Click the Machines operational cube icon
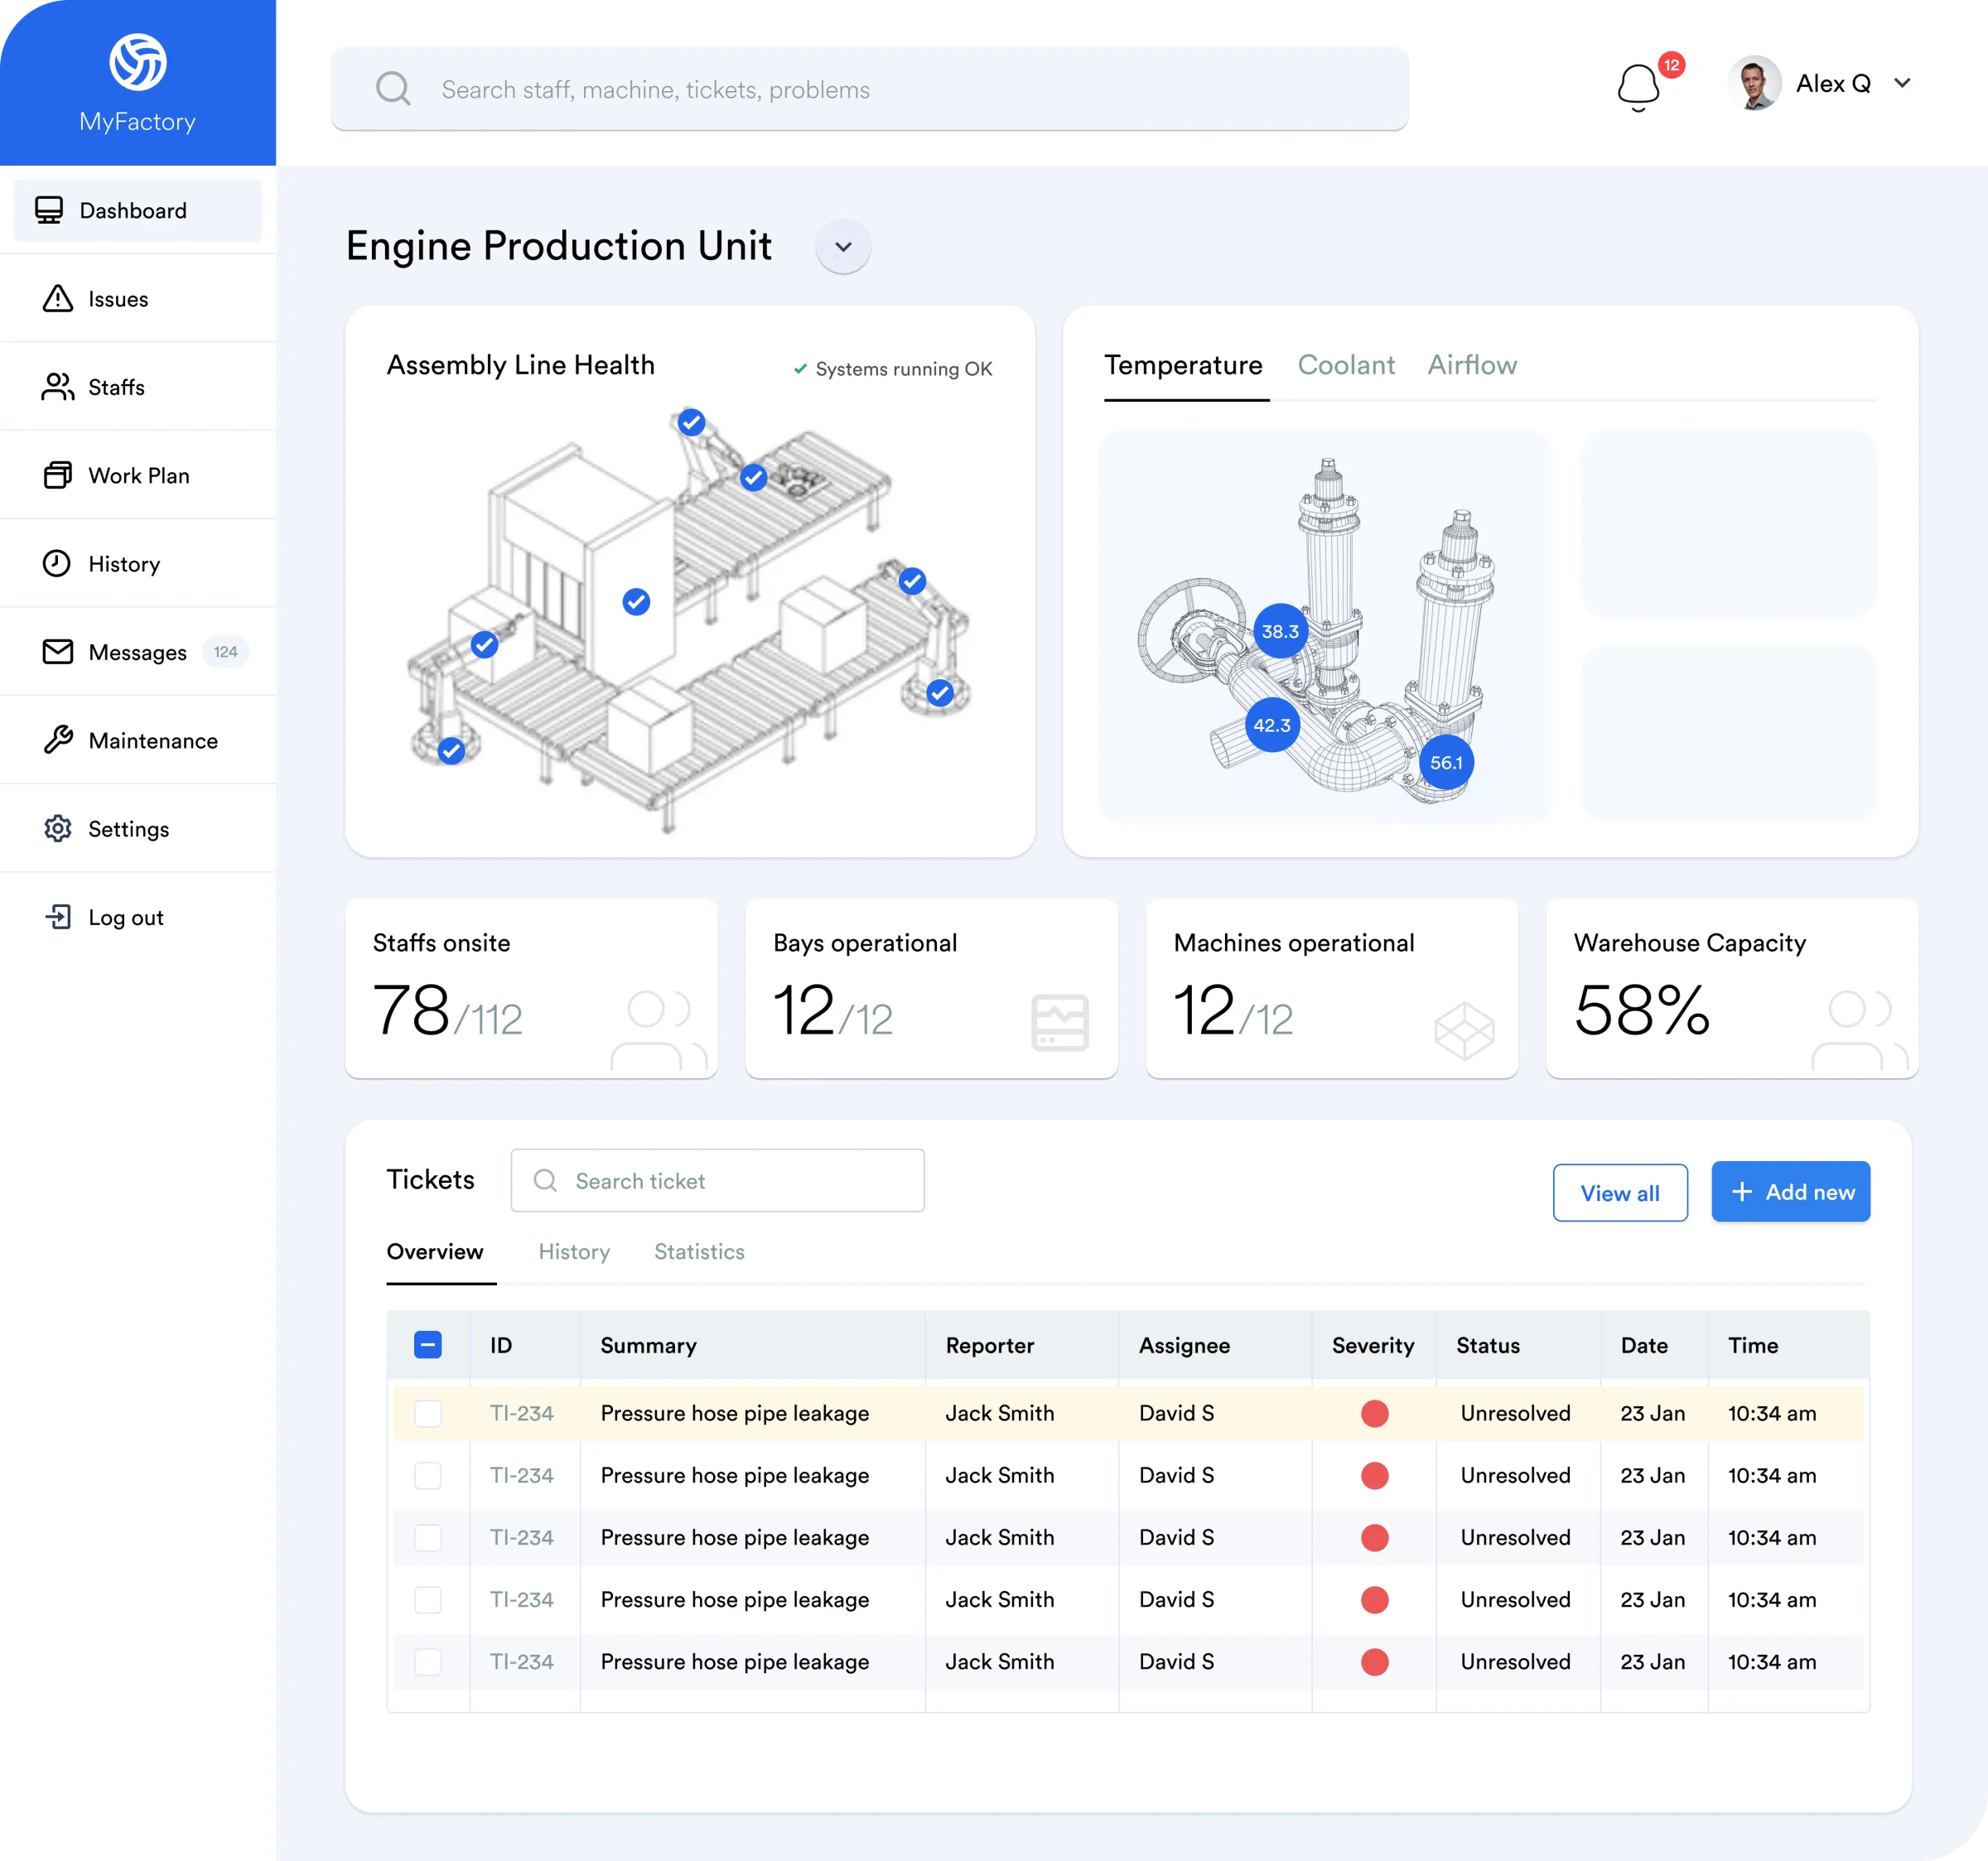The image size is (1988, 1861). coord(1464,1031)
